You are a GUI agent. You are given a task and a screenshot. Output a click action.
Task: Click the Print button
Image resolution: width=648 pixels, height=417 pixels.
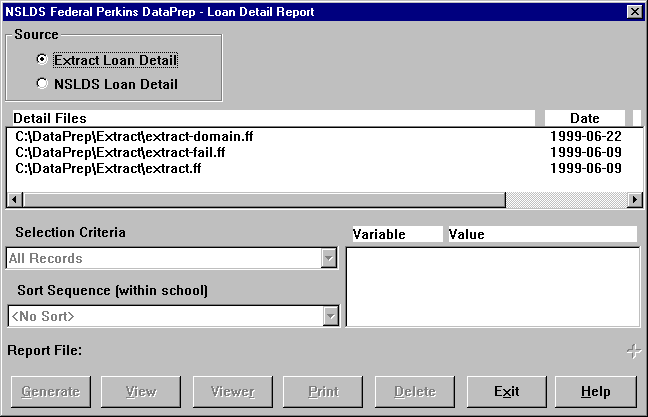point(323,391)
